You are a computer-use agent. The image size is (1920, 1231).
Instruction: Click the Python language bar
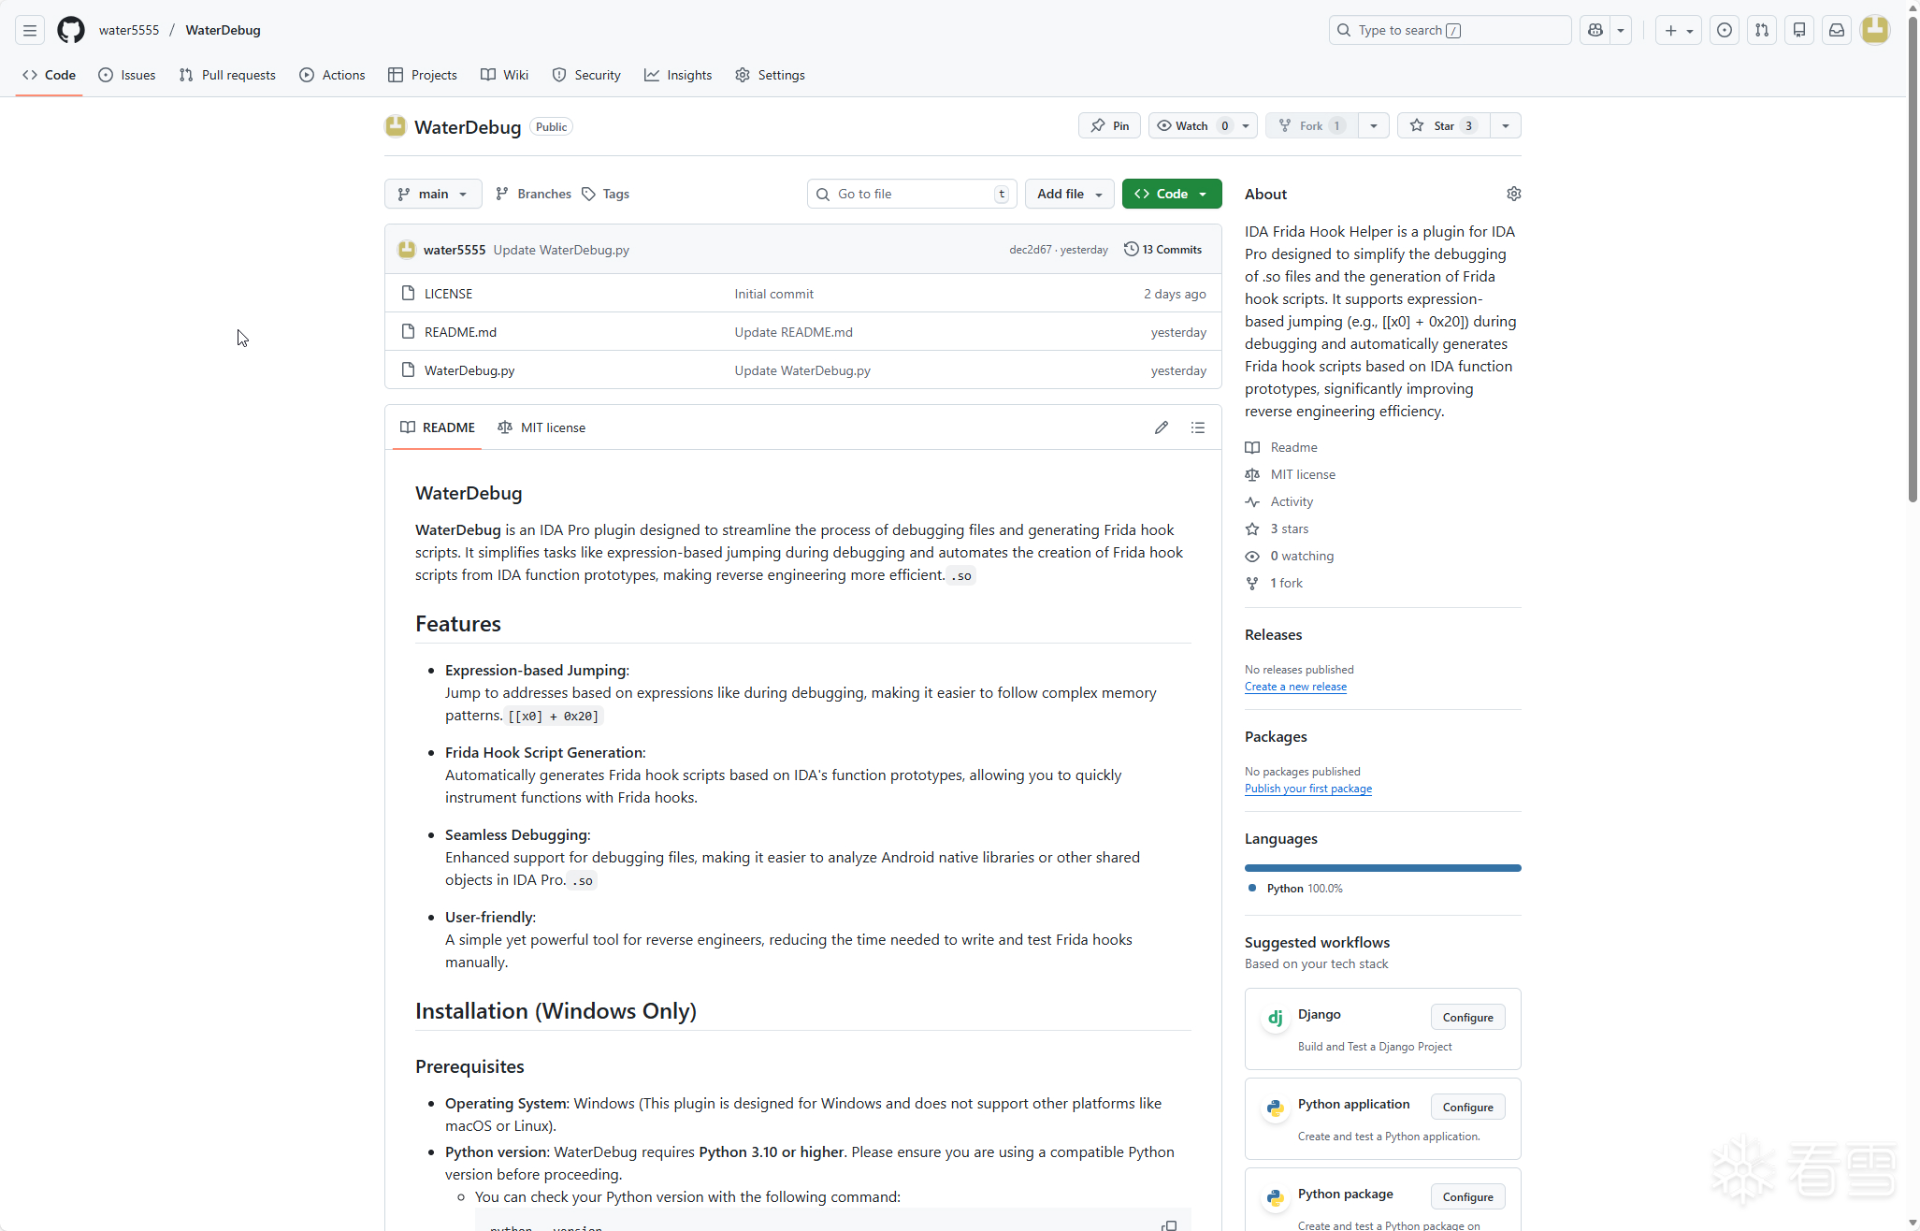tap(1382, 868)
